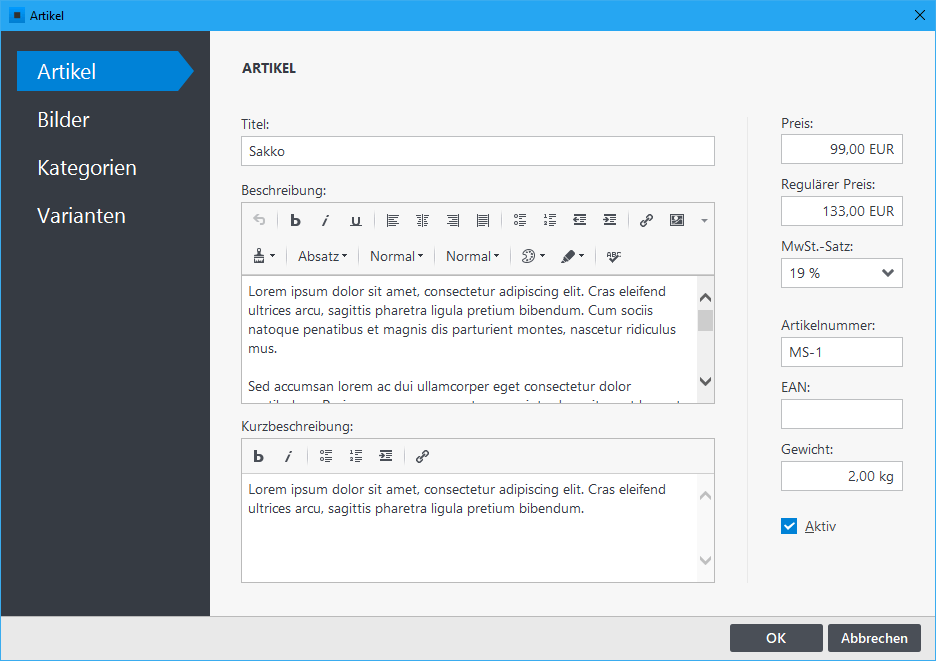Confirm with the OK button
This screenshot has height=661, width=936.
click(776, 638)
